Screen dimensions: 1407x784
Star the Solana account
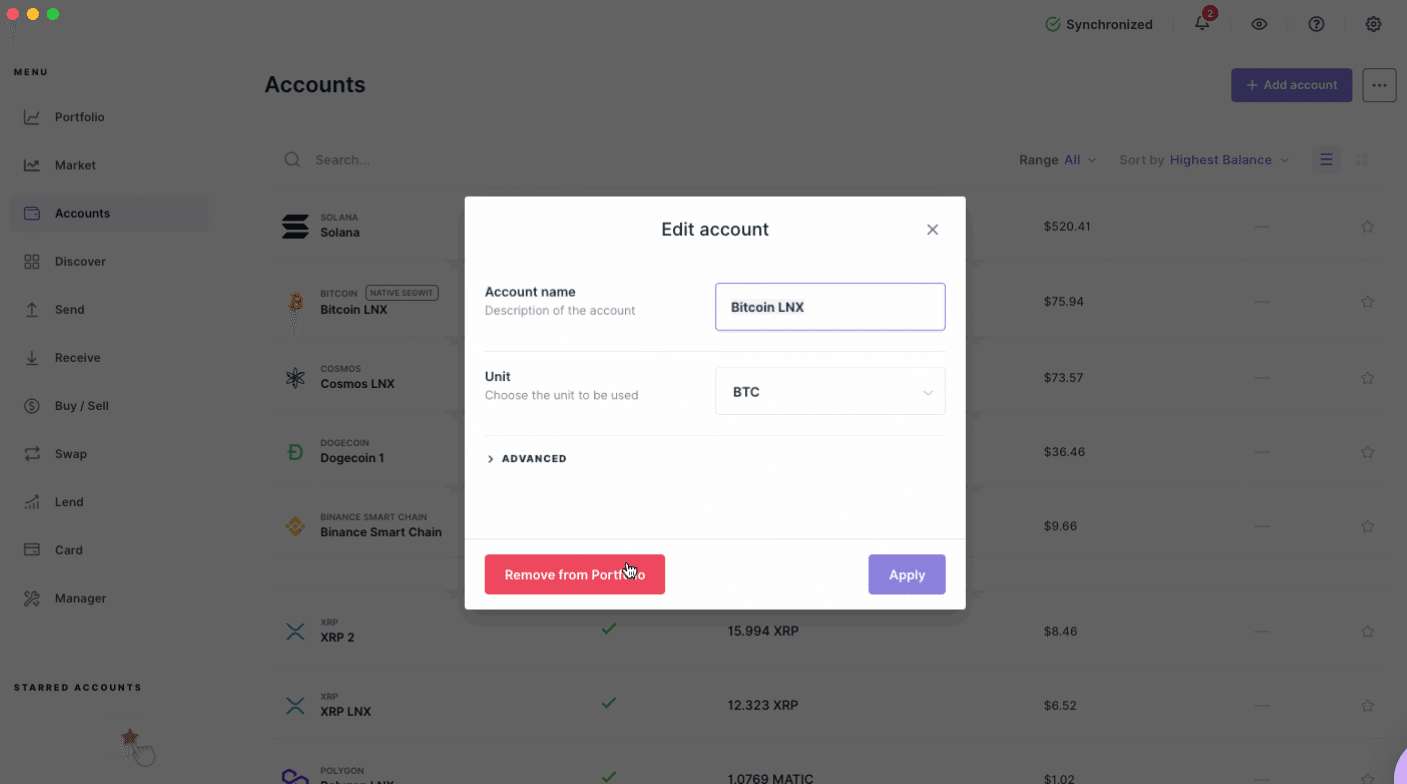1367,227
